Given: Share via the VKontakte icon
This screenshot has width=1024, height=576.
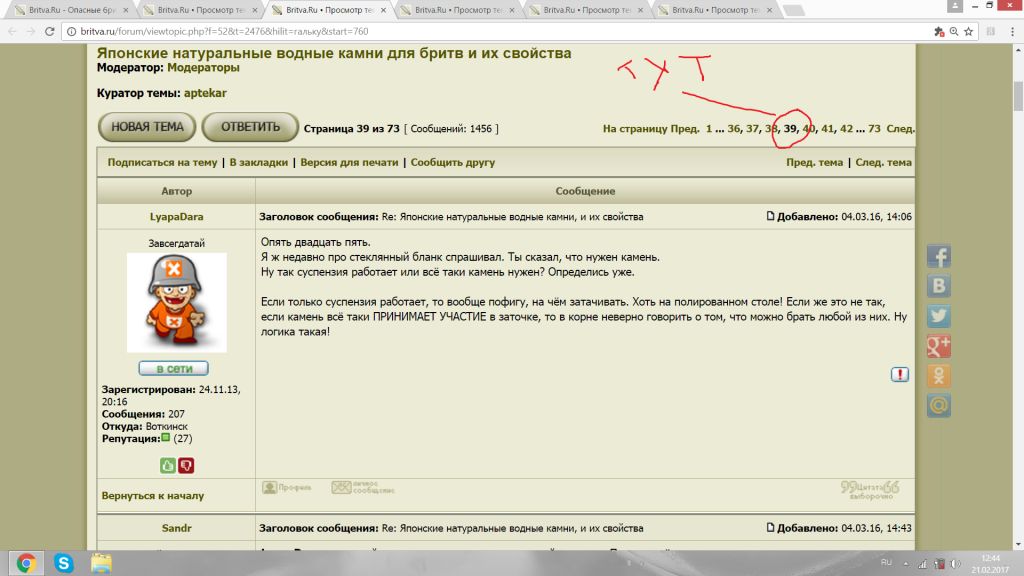Looking at the screenshot, I should point(939,286).
